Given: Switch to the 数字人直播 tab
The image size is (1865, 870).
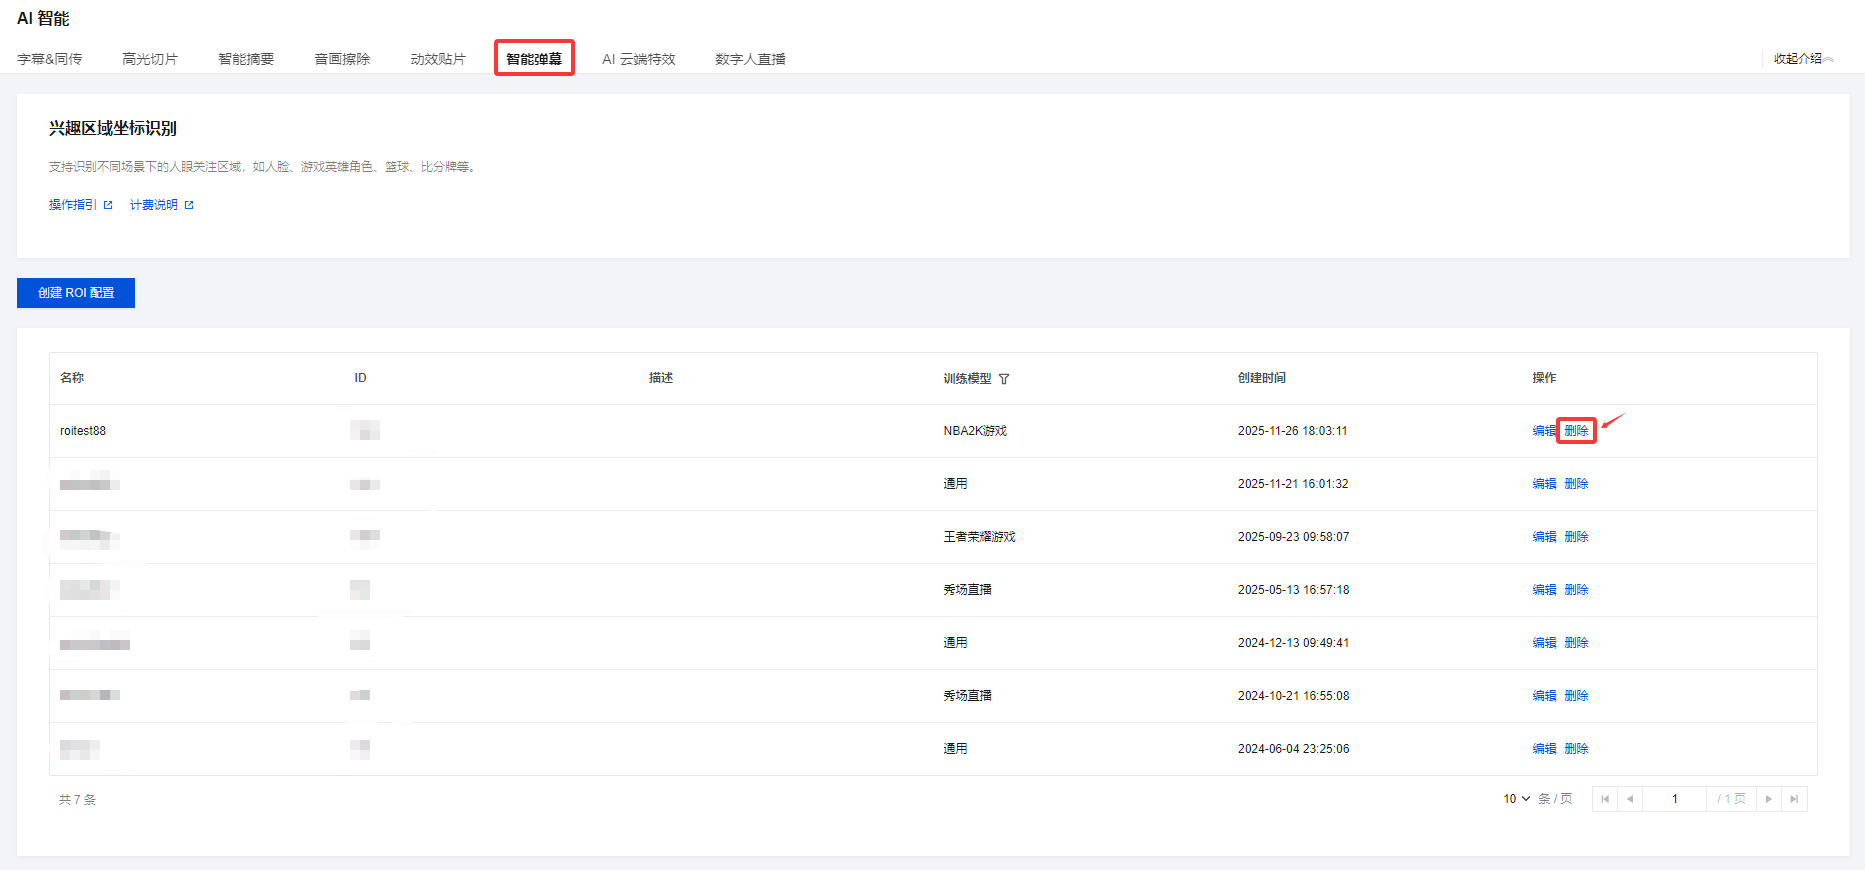Looking at the screenshot, I should pyautogui.click(x=750, y=59).
